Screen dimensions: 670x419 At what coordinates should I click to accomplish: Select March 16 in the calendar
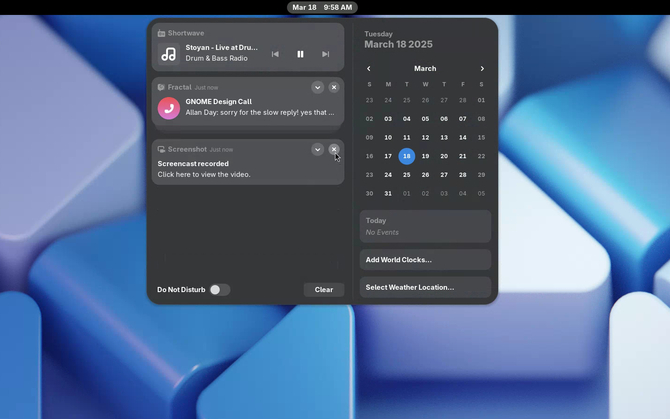(x=370, y=156)
